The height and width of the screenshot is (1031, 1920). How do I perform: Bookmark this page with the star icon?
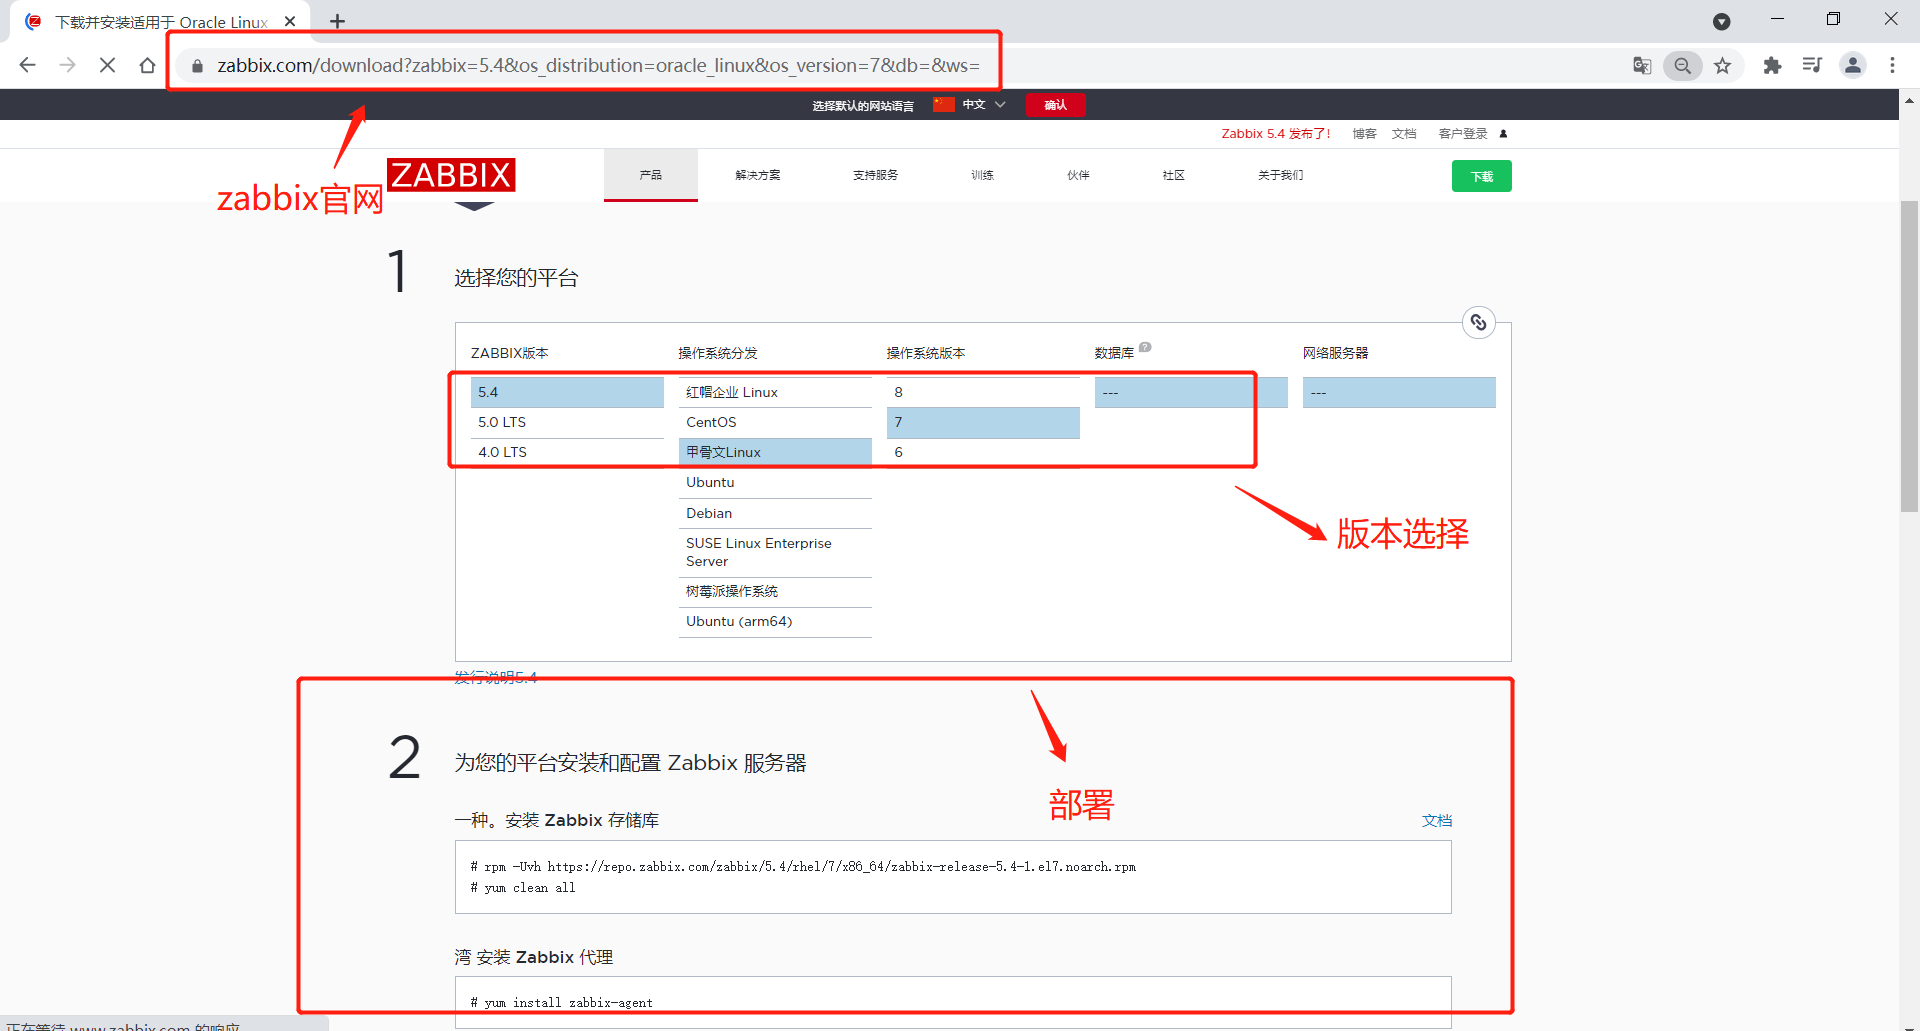[x=1722, y=65]
